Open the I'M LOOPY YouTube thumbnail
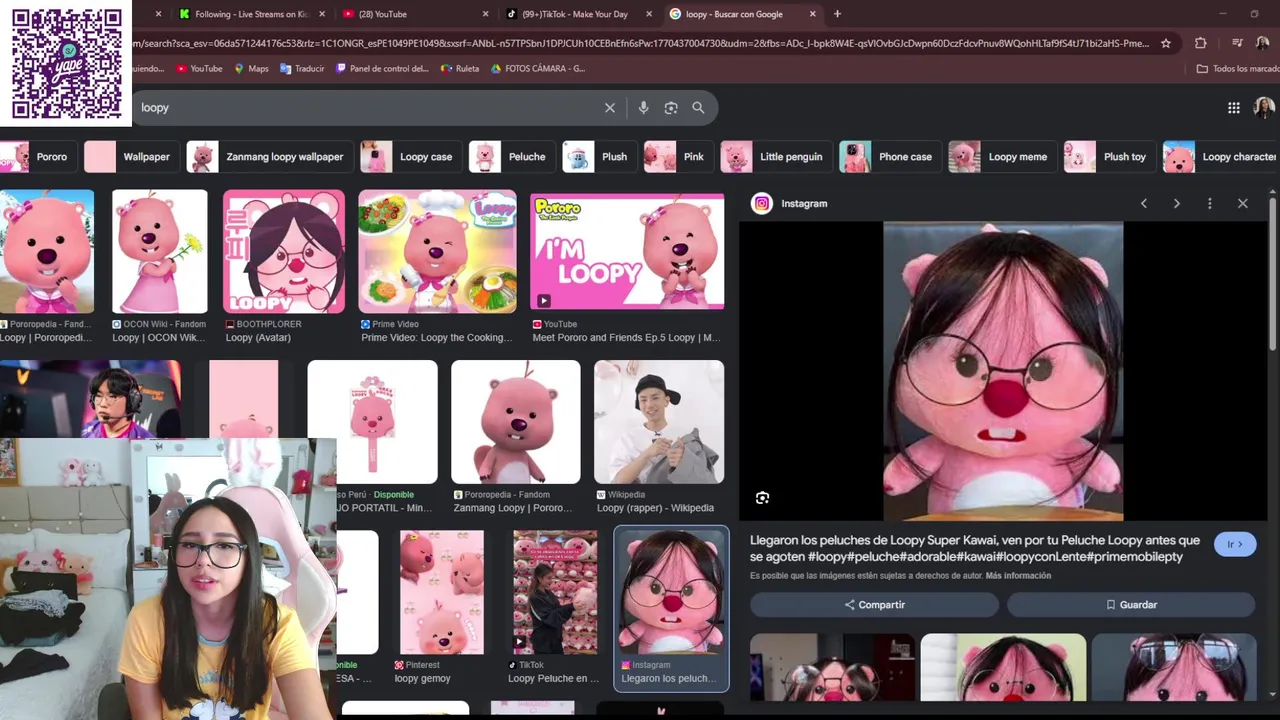The image size is (1280, 720). pyautogui.click(x=627, y=252)
